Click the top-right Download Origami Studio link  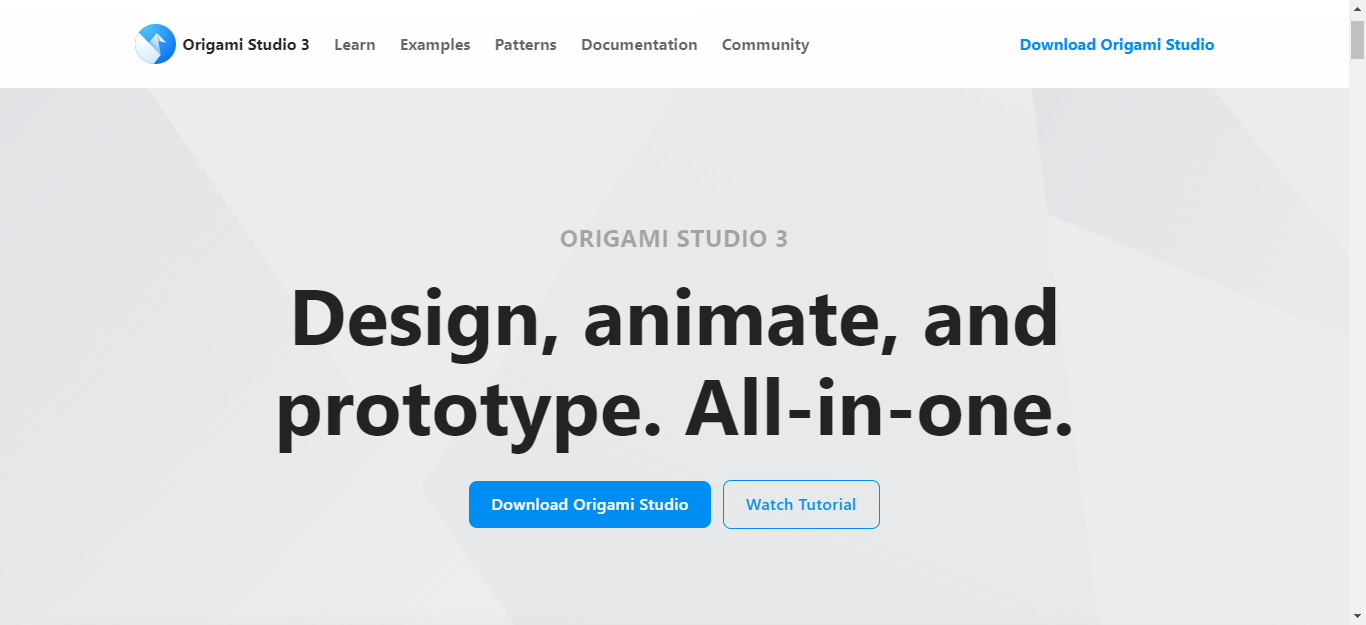point(1117,45)
